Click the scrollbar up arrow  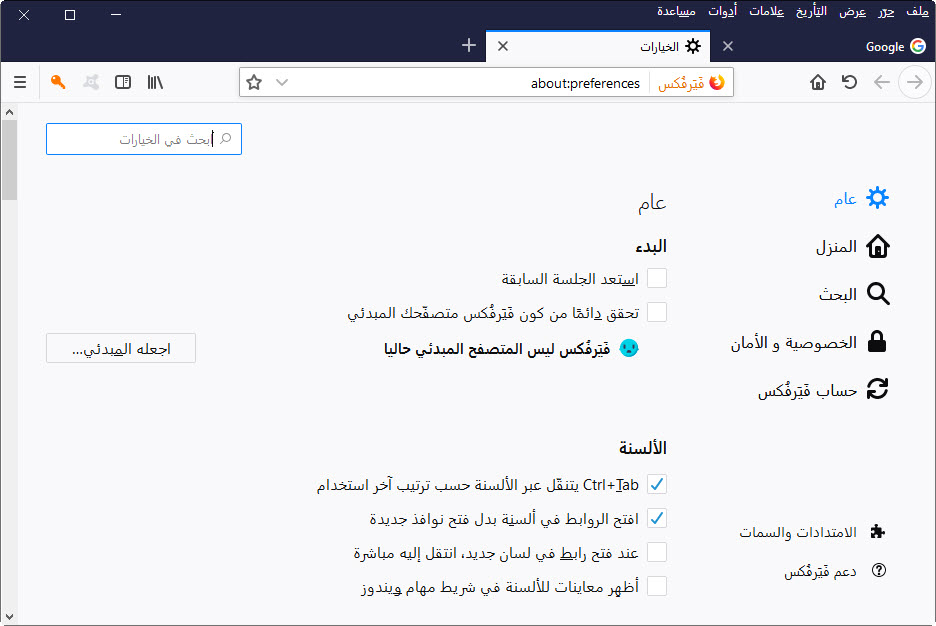click(9, 112)
